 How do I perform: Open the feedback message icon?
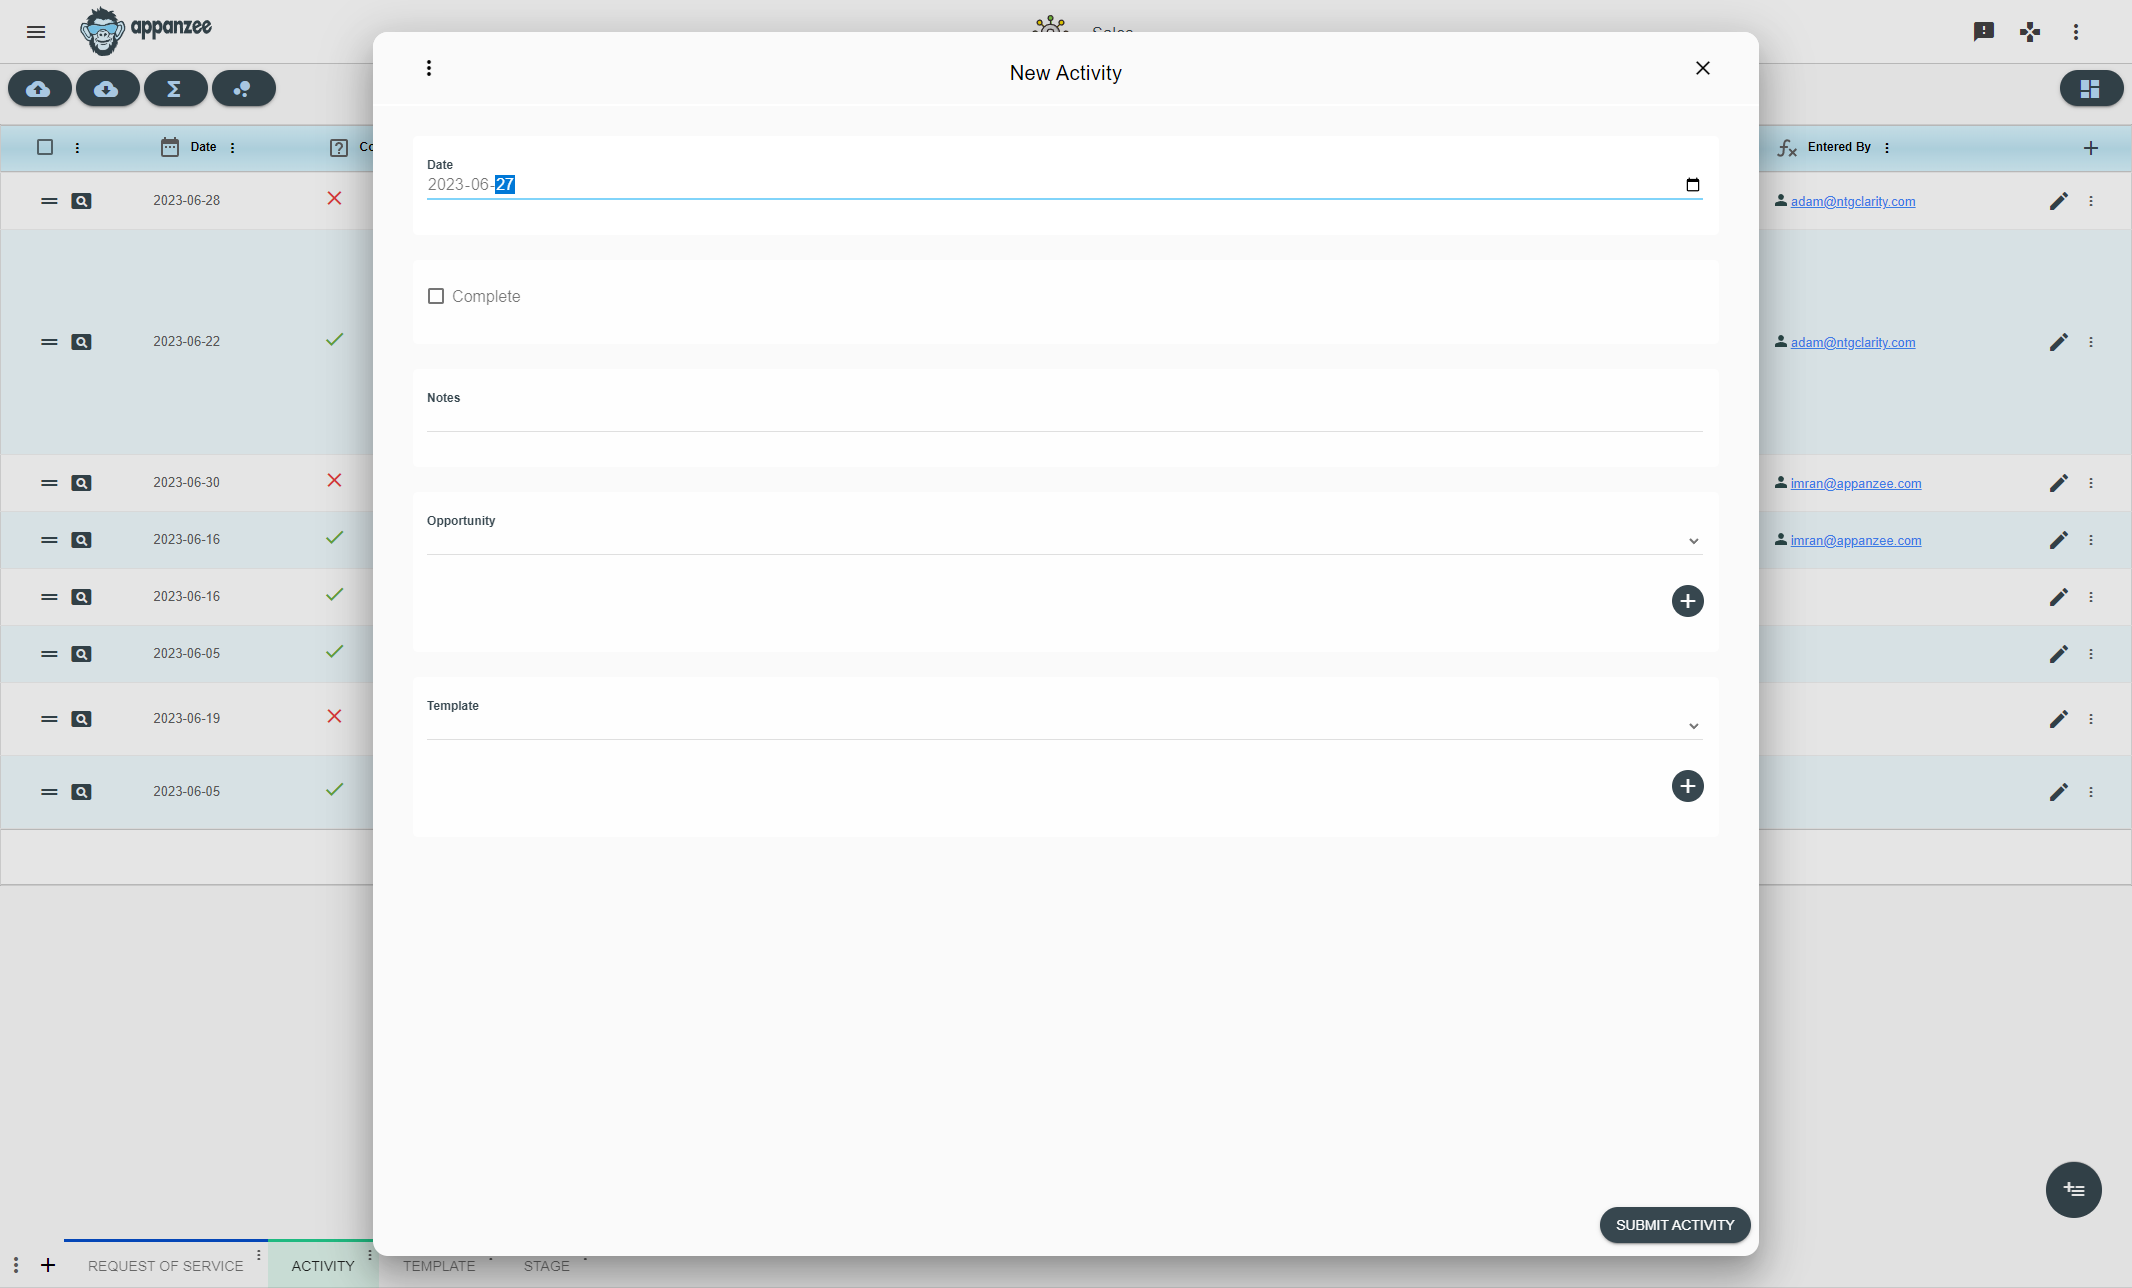coord(1984,32)
